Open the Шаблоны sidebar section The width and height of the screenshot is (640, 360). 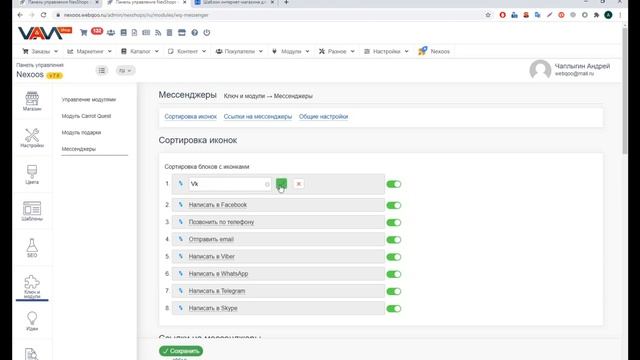pyautogui.click(x=32, y=211)
